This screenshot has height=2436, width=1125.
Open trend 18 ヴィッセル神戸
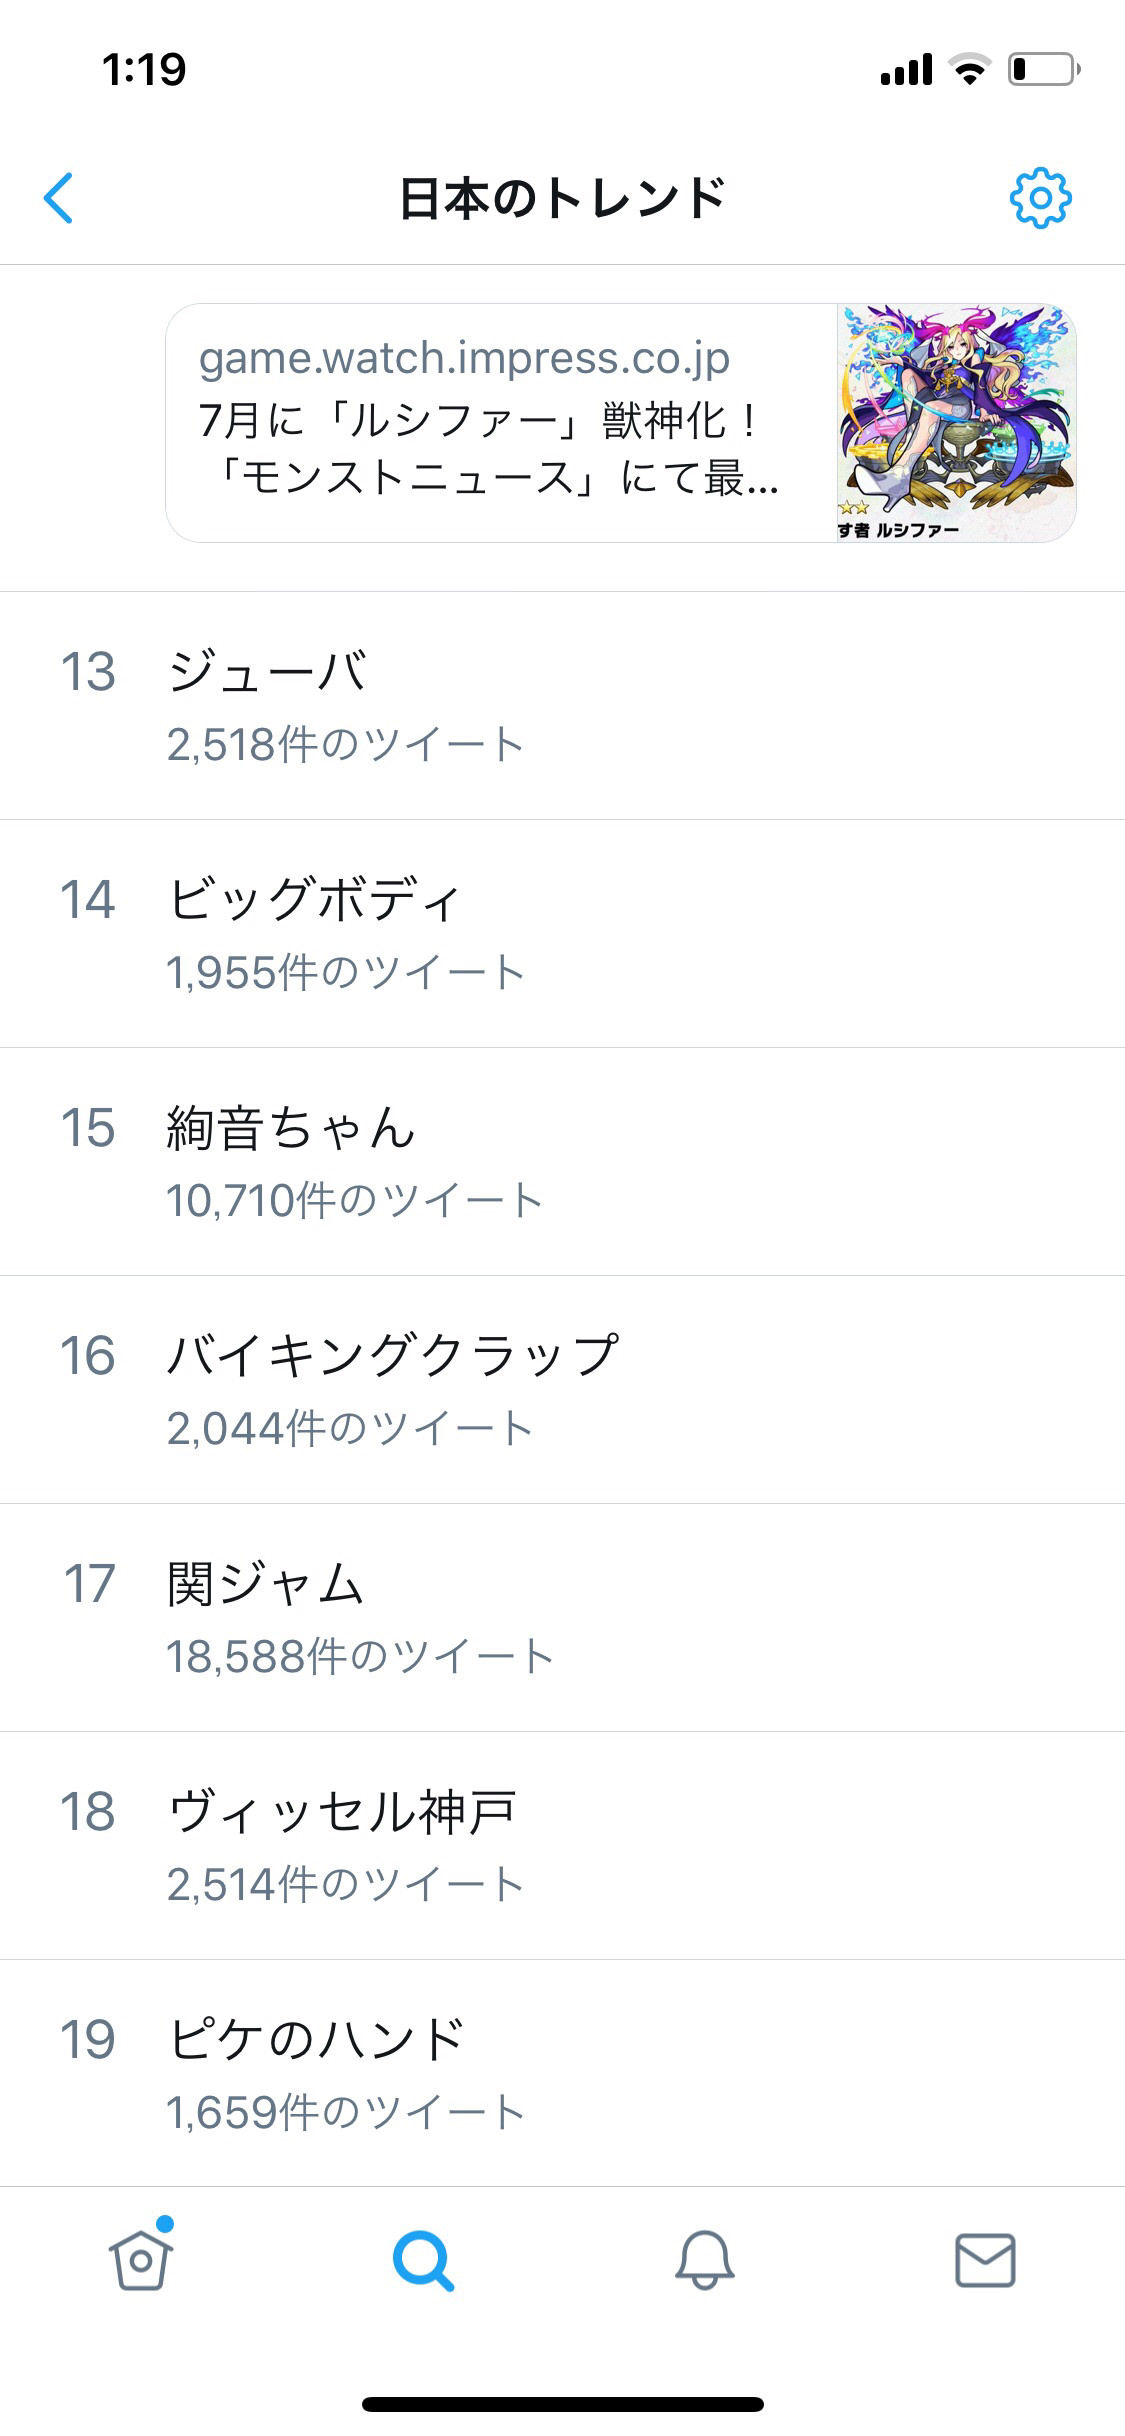pyautogui.click(x=562, y=1846)
